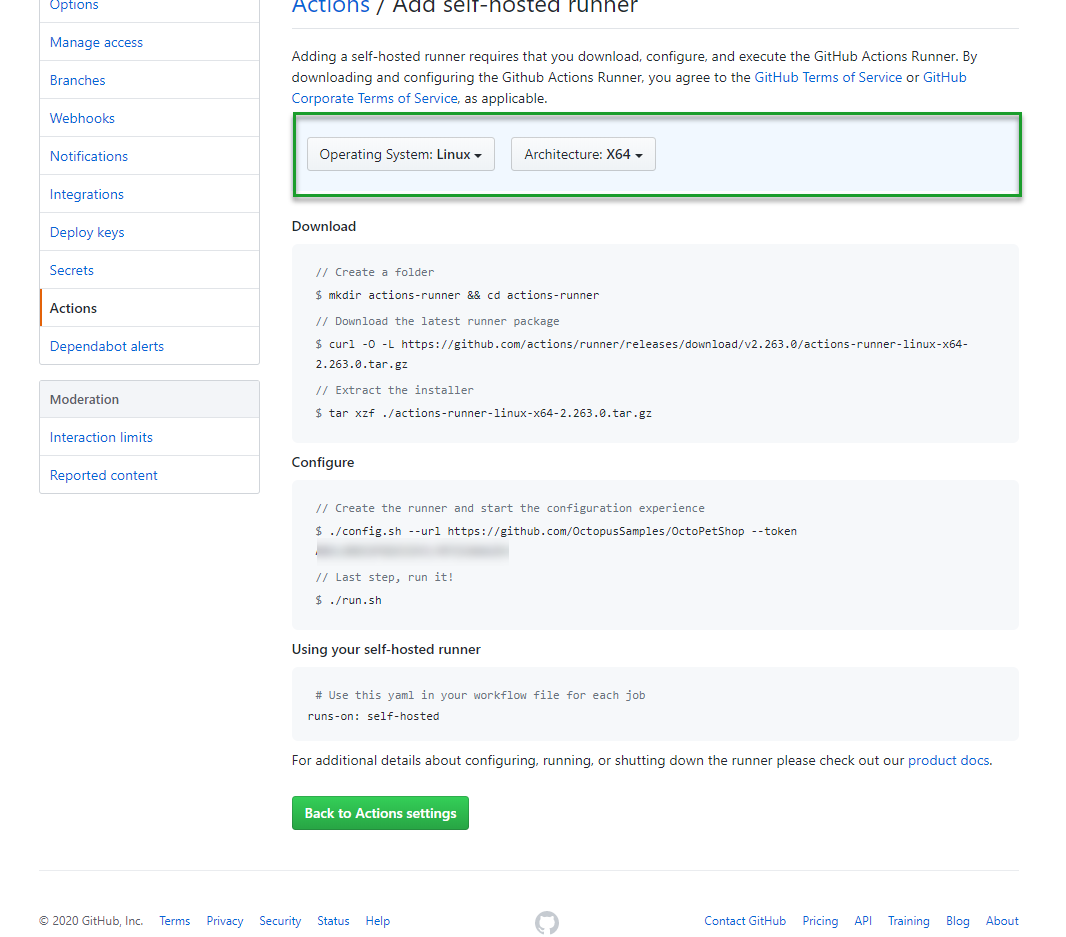The image size is (1066, 937).
Task: Navigate to Deploy keys
Action: pyautogui.click(x=87, y=232)
